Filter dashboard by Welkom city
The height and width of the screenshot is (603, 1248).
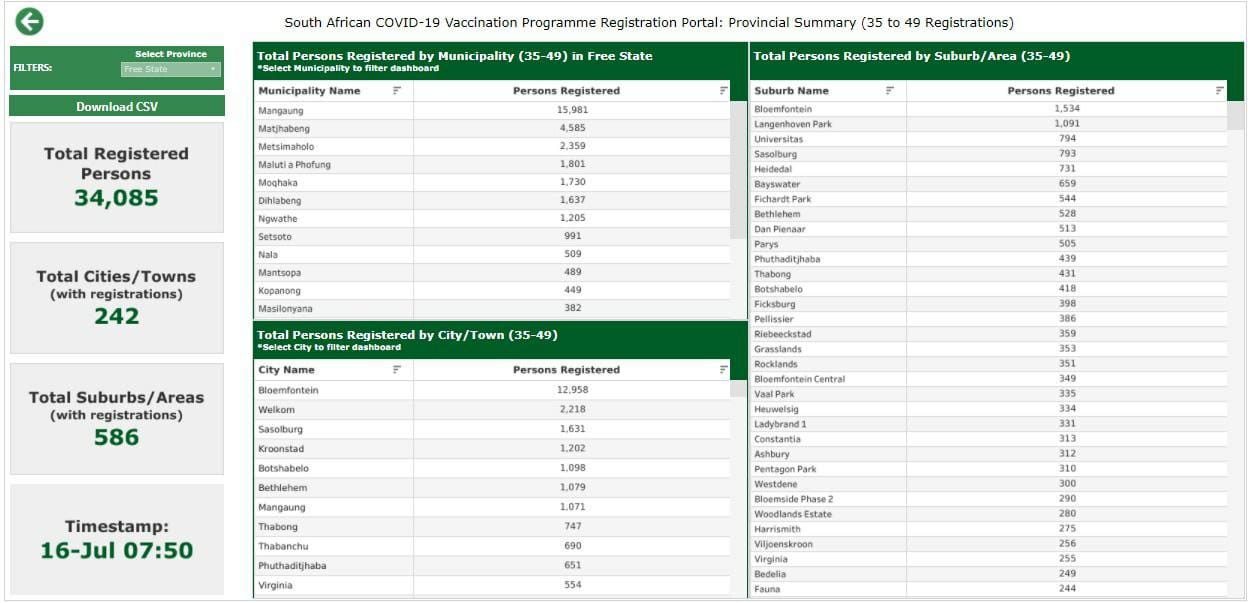(275, 410)
